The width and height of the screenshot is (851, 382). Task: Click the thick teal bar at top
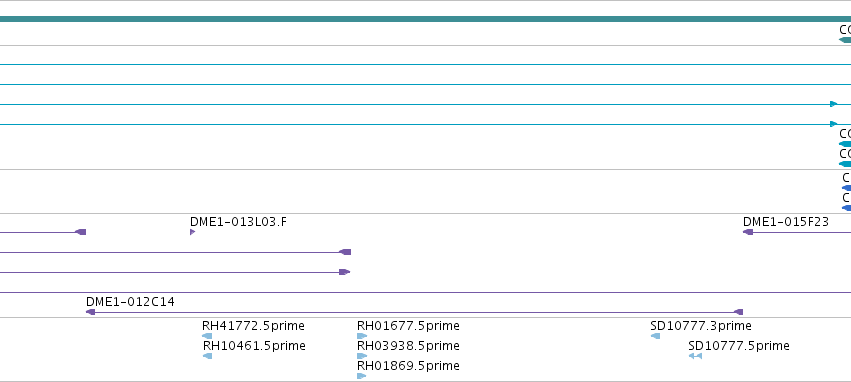(426, 19)
